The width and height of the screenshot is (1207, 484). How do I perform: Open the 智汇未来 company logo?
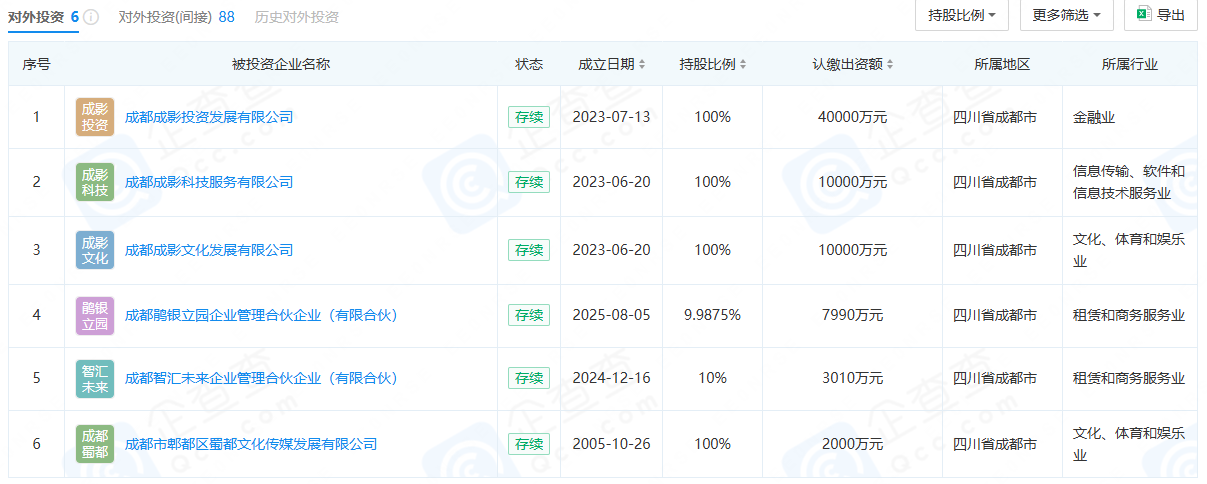pyautogui.click(x=95, y=378)
